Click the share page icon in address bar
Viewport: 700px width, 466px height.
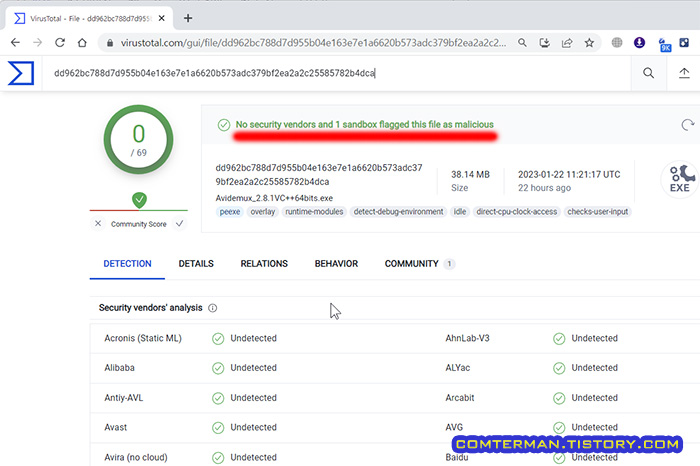pyautogui.click(x=567, y=43)
